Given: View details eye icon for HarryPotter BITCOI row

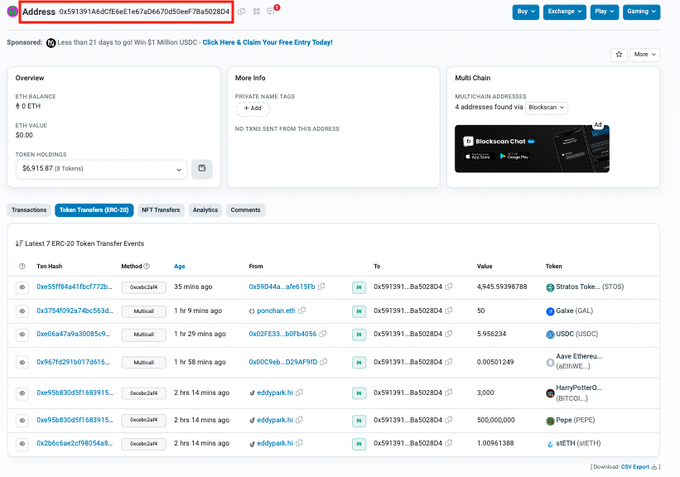Looking at the screenshot, I should [22, 393].
